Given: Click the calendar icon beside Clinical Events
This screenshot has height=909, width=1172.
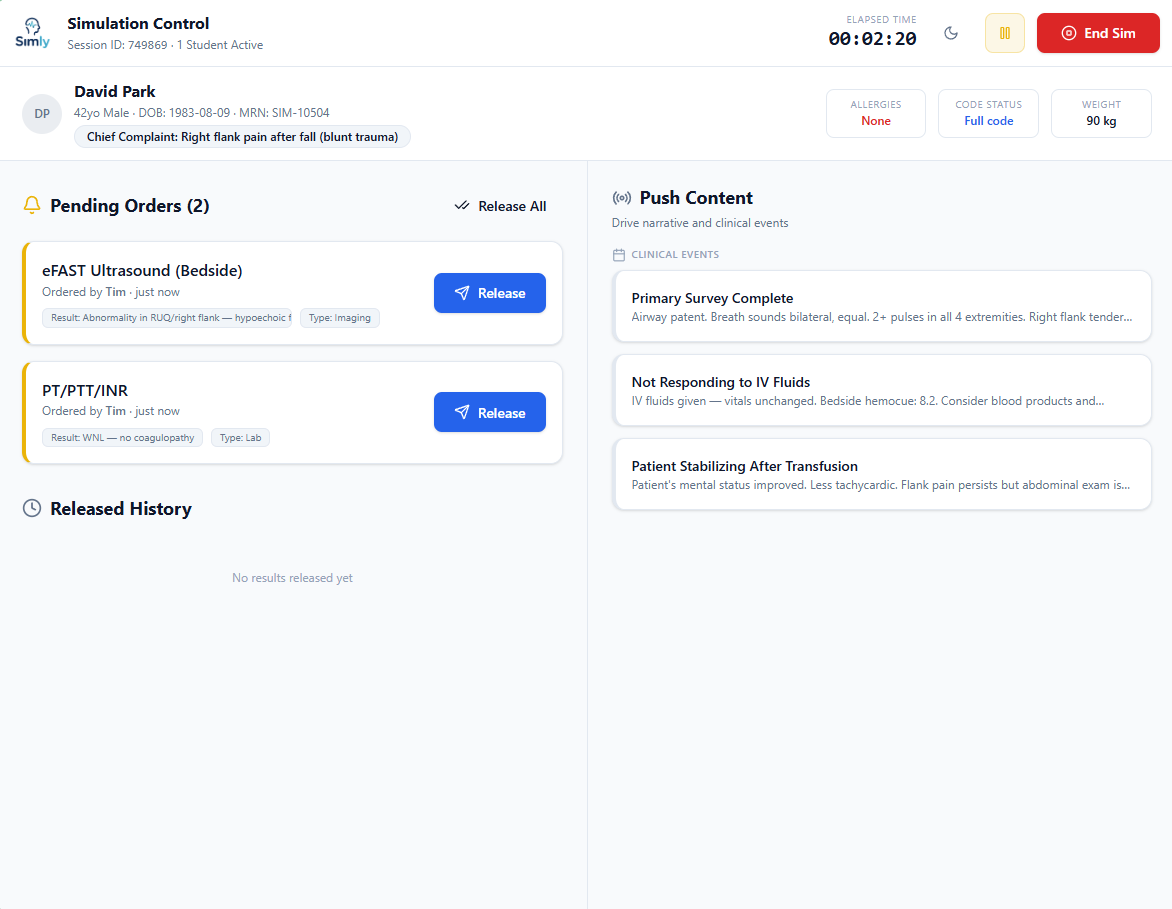Looking at the screenshot, I should click(618, 254).
